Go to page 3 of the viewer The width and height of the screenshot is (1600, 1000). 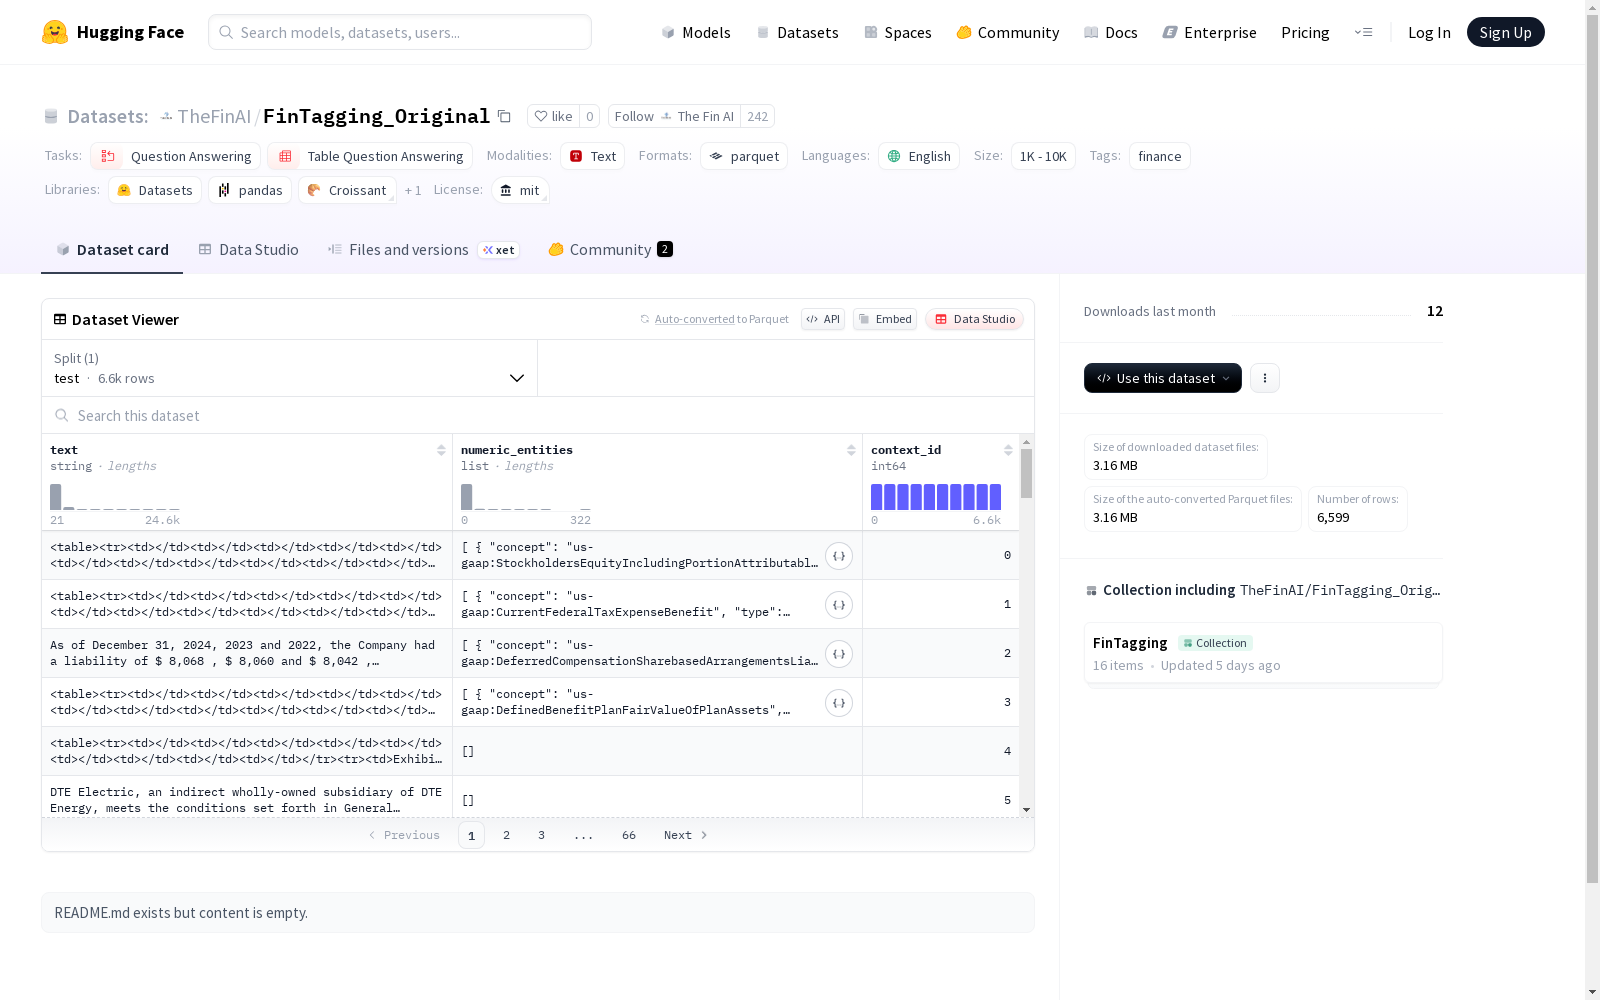[542, 835]
